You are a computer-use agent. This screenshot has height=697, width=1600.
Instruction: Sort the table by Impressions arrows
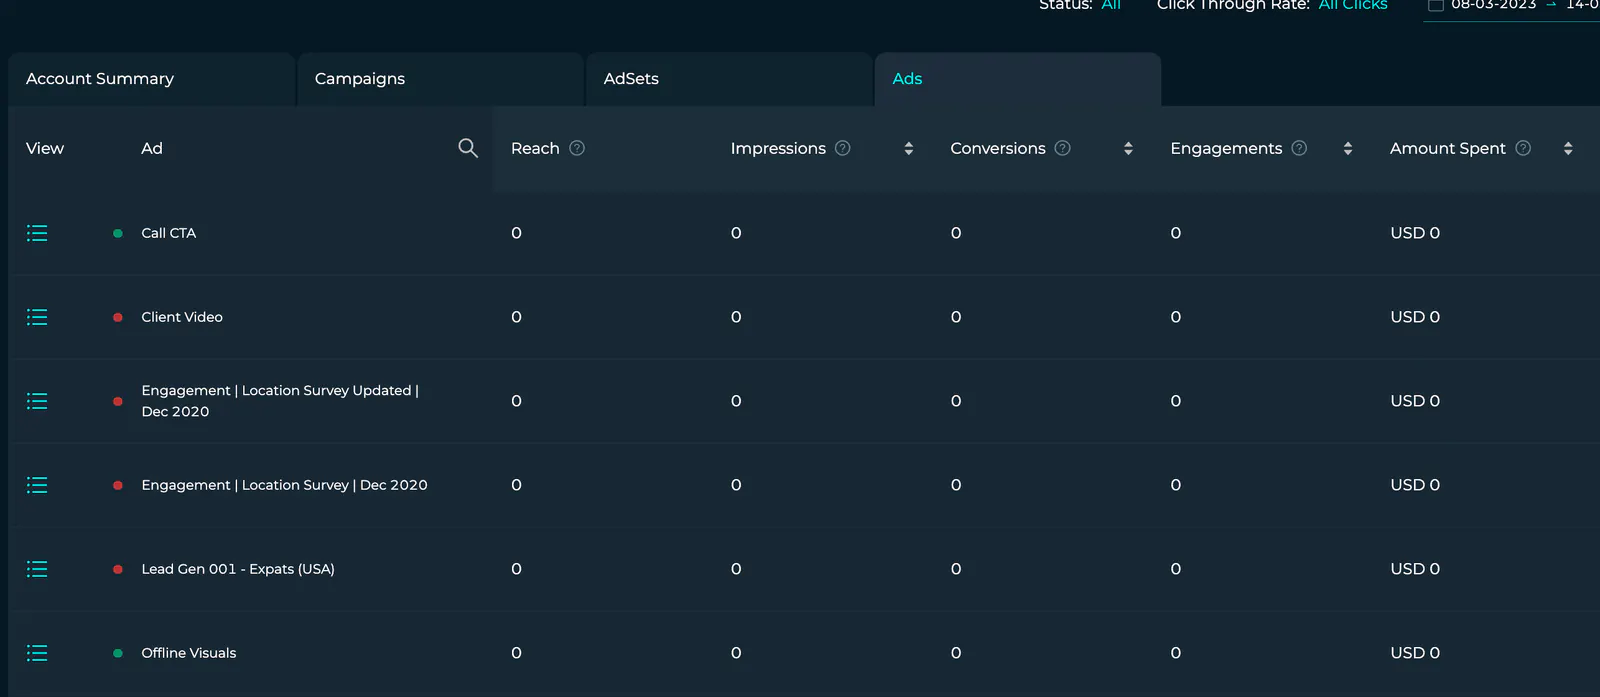(908, 148)
